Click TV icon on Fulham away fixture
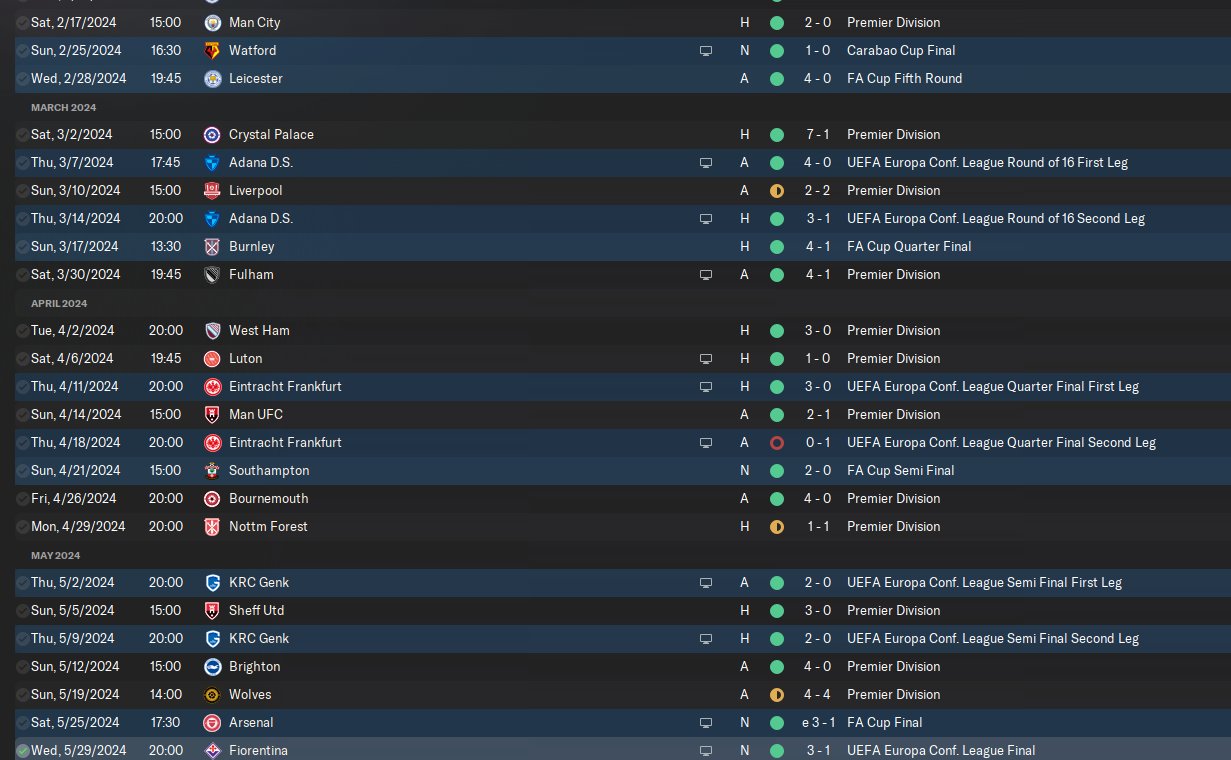This screenshot has height=760, width=1231. pyautogui.click(x=706, y=274)
